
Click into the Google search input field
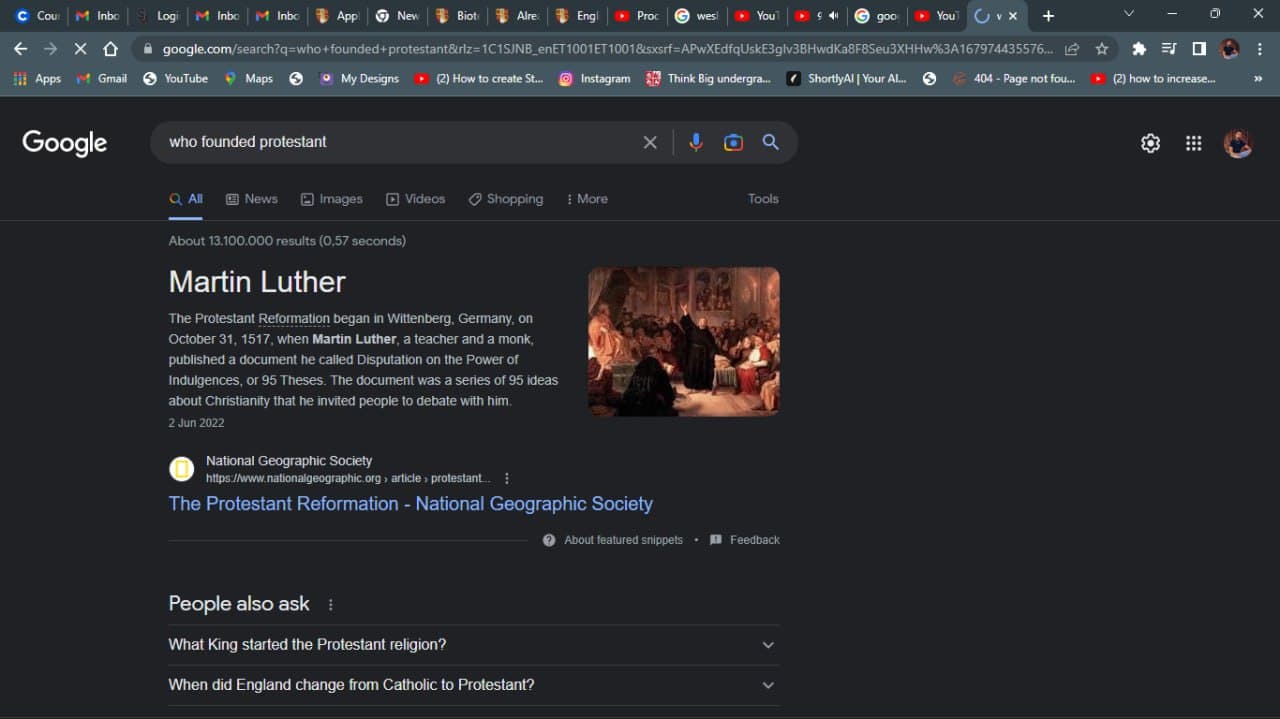pyautogui.click(x=400, y=142)
